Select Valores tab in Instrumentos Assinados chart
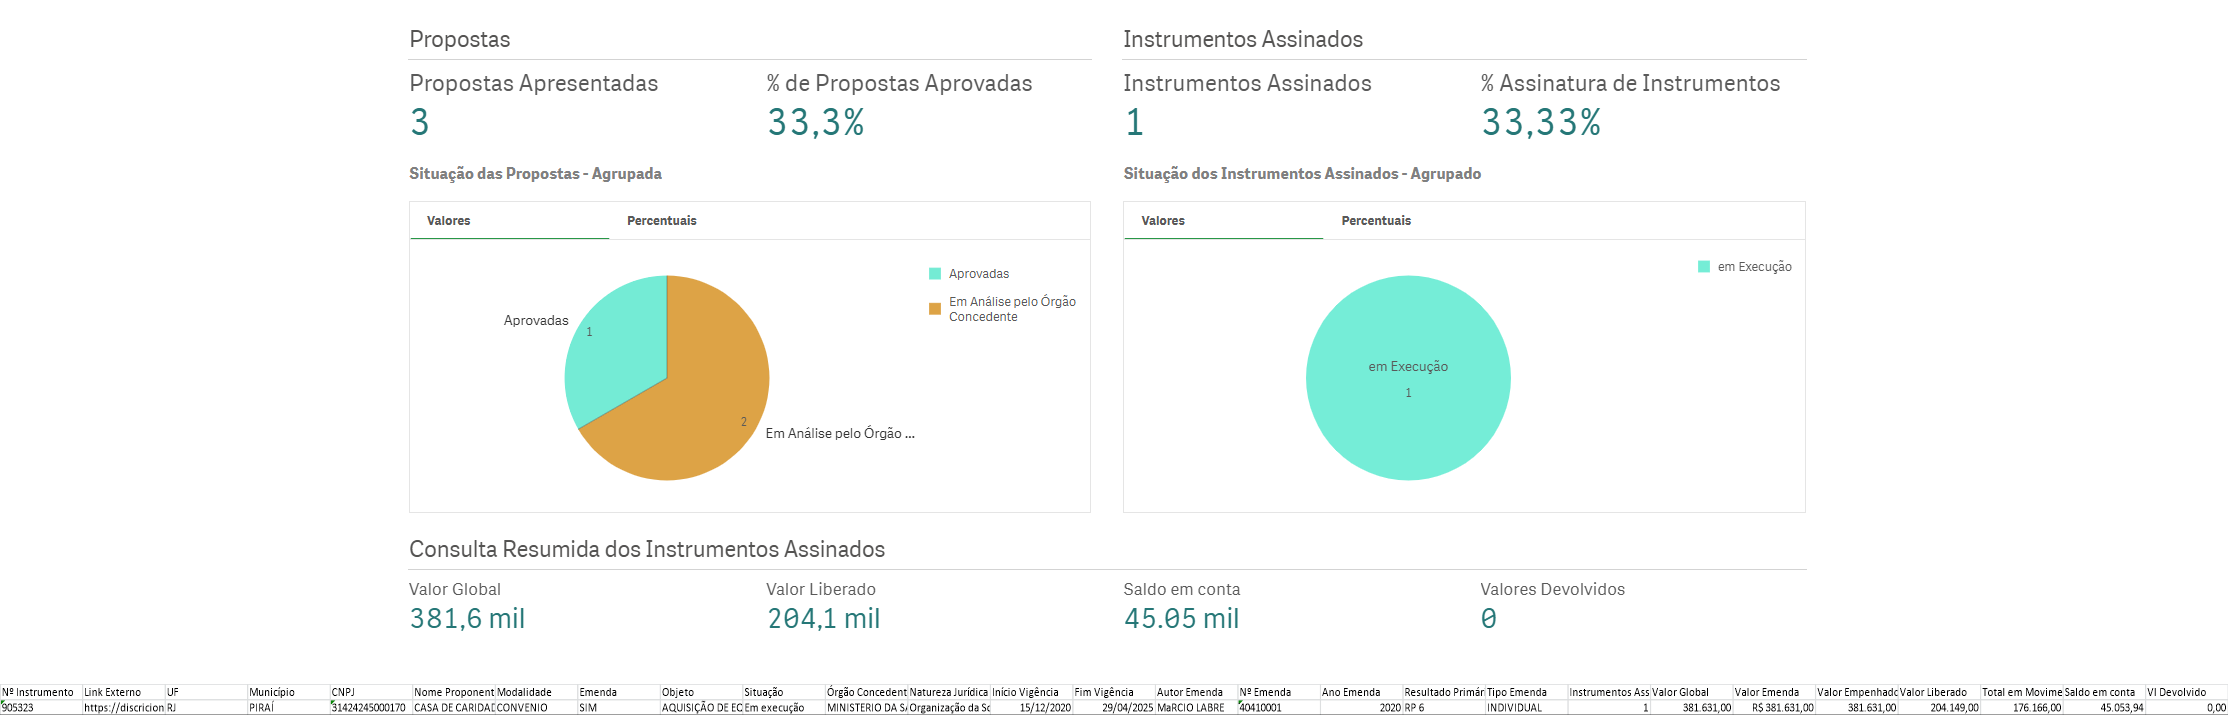 tap(1163, 221)
